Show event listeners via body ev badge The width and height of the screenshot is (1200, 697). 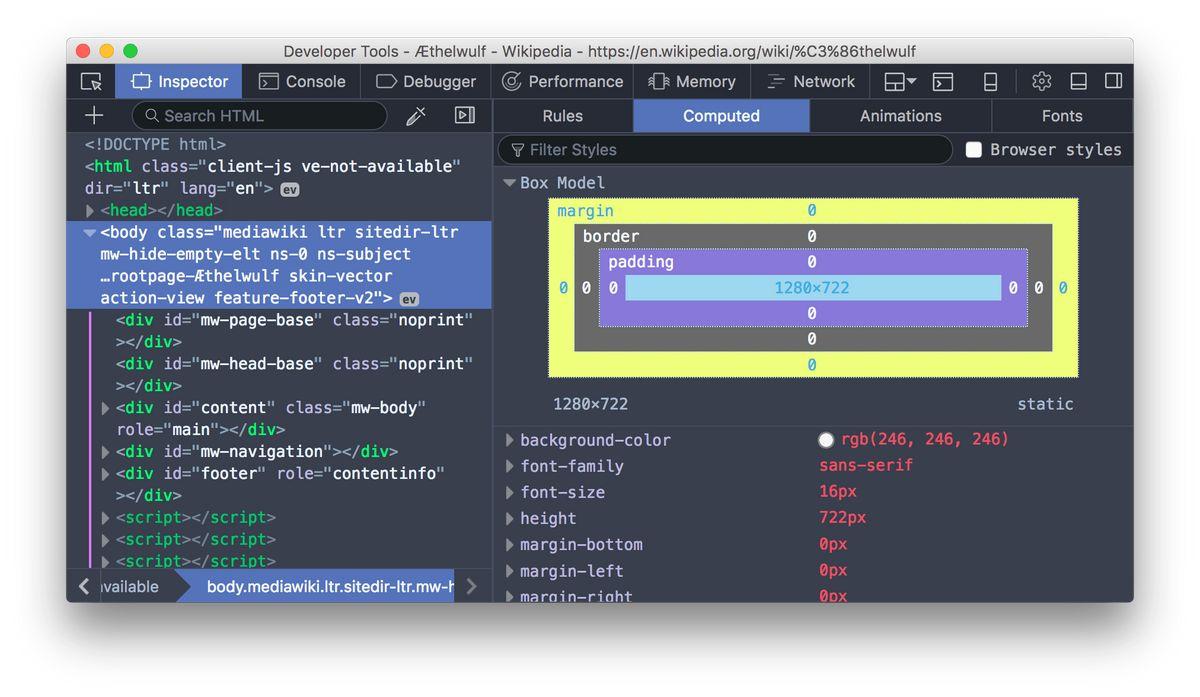409,299
